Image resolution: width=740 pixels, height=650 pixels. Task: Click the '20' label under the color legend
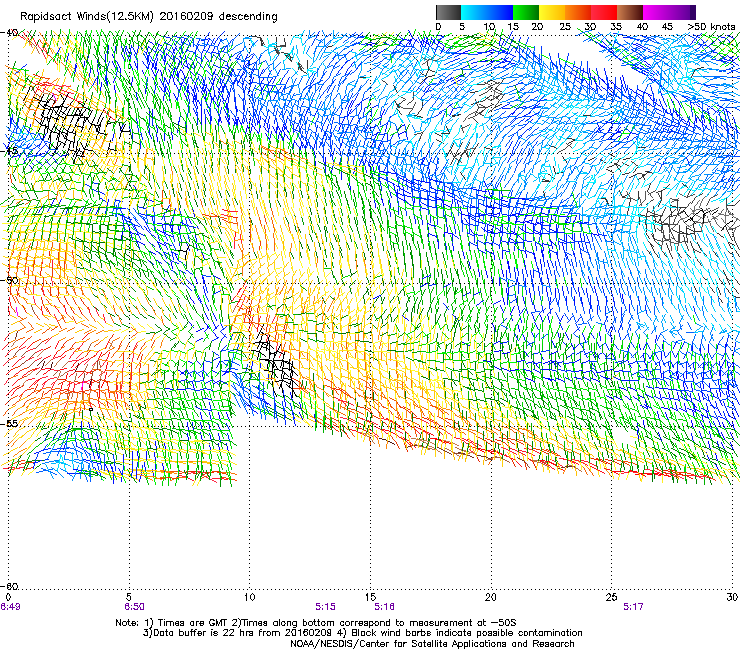coord(537,27)
